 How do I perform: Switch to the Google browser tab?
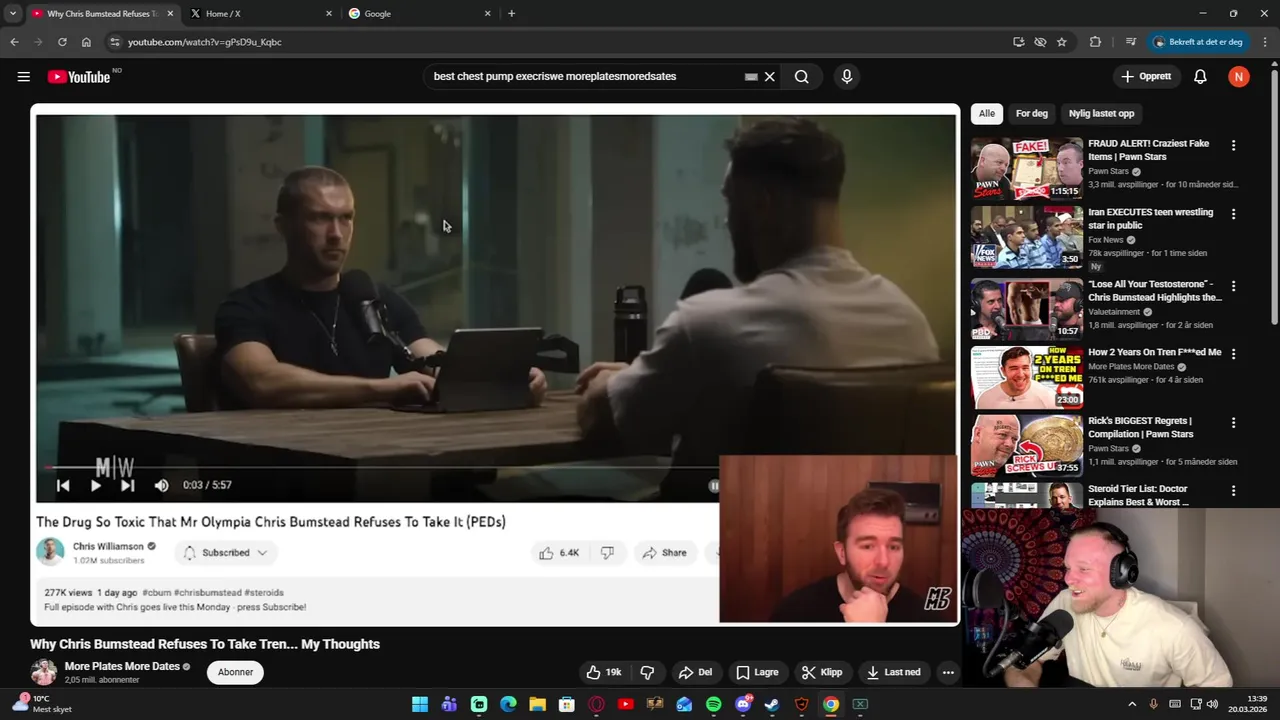419,14
